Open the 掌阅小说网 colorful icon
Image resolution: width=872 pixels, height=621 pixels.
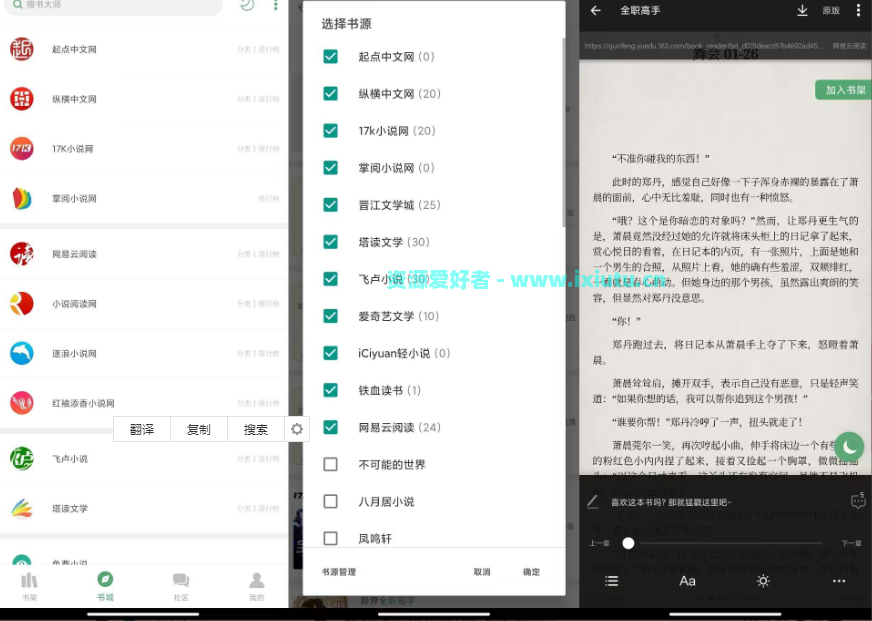coord(22,198)
